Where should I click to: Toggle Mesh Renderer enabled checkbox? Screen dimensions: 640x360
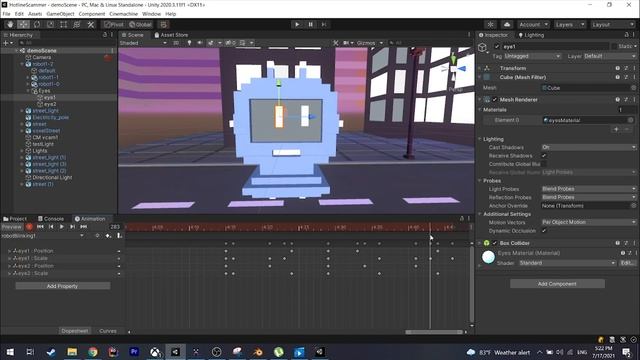tap(495, 100)
